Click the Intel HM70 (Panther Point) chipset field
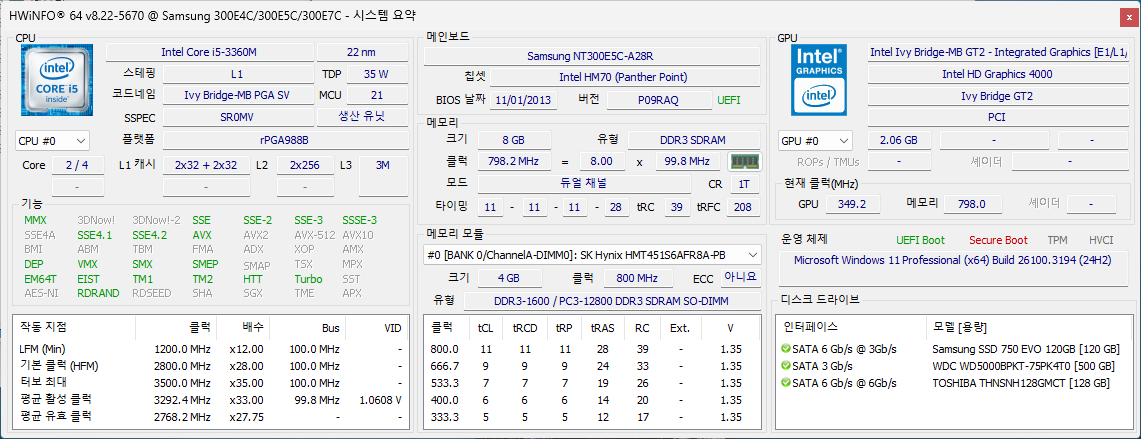This screenshot has width=1141, height=439. (x=623, y=77)
